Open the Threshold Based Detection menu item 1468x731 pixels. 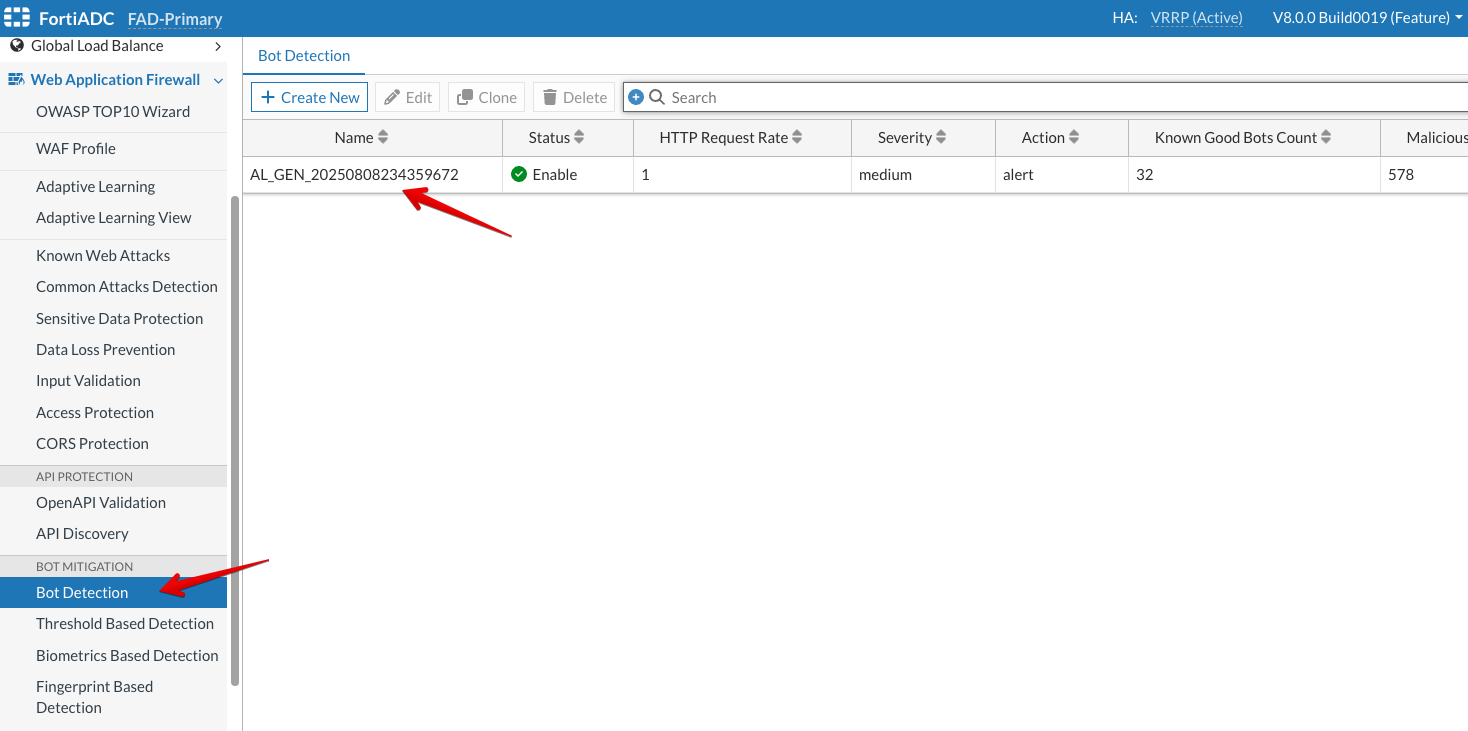[x=125, y=624]
